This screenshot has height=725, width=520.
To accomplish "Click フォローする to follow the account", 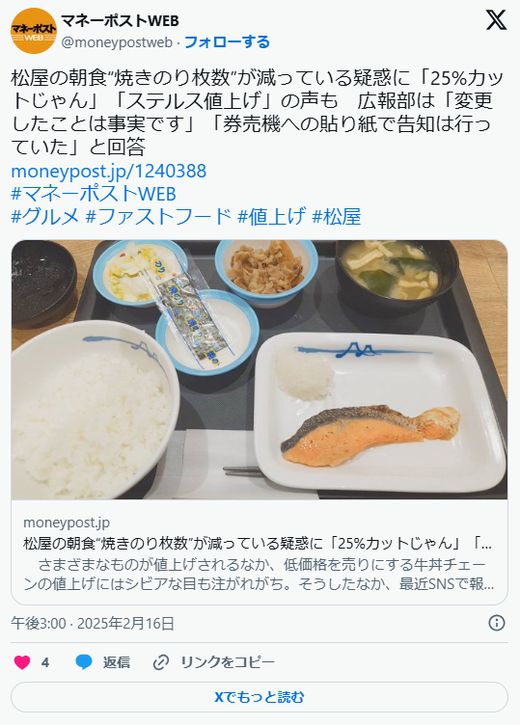I will point(227,42).
